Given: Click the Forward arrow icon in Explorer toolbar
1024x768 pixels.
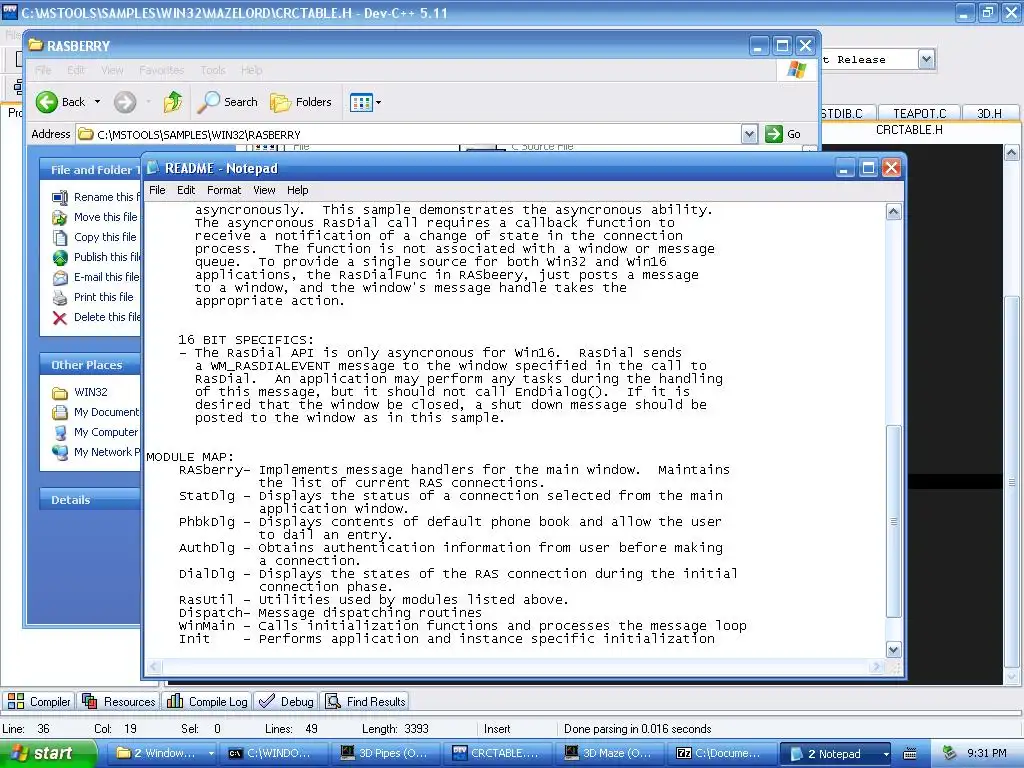Looking at the screenshot, I should click(x=125, y=102).
